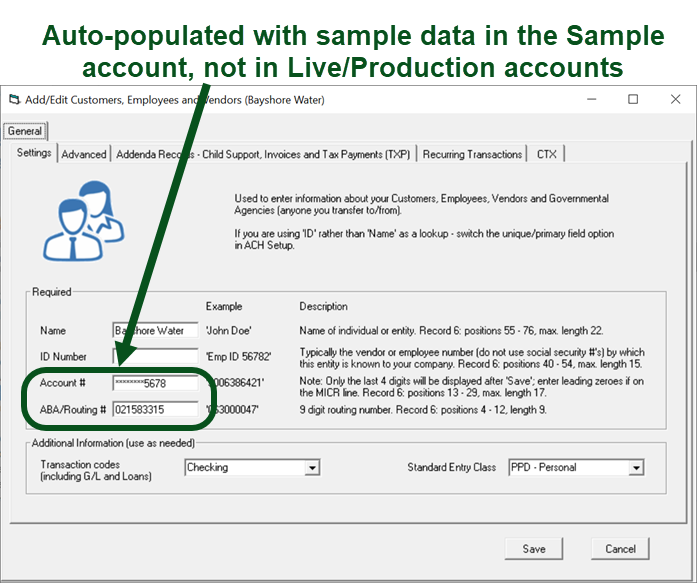Close the Add/Edit Customers window
The image size is (697, 584).
point(675,100)
